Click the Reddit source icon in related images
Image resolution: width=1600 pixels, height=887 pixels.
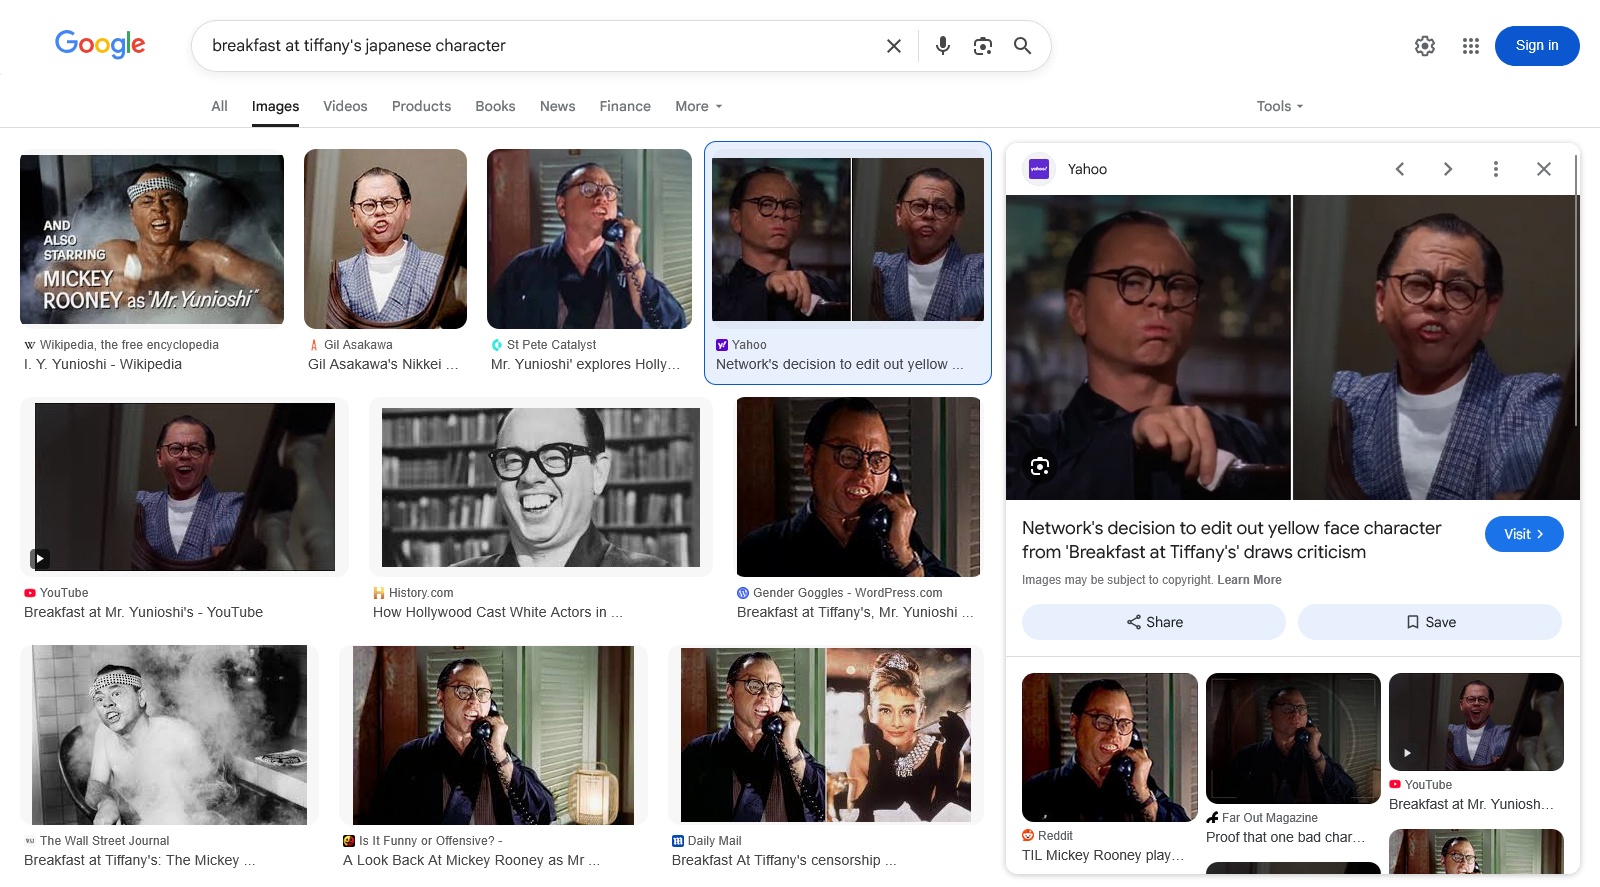click(x=1028, y=836)
